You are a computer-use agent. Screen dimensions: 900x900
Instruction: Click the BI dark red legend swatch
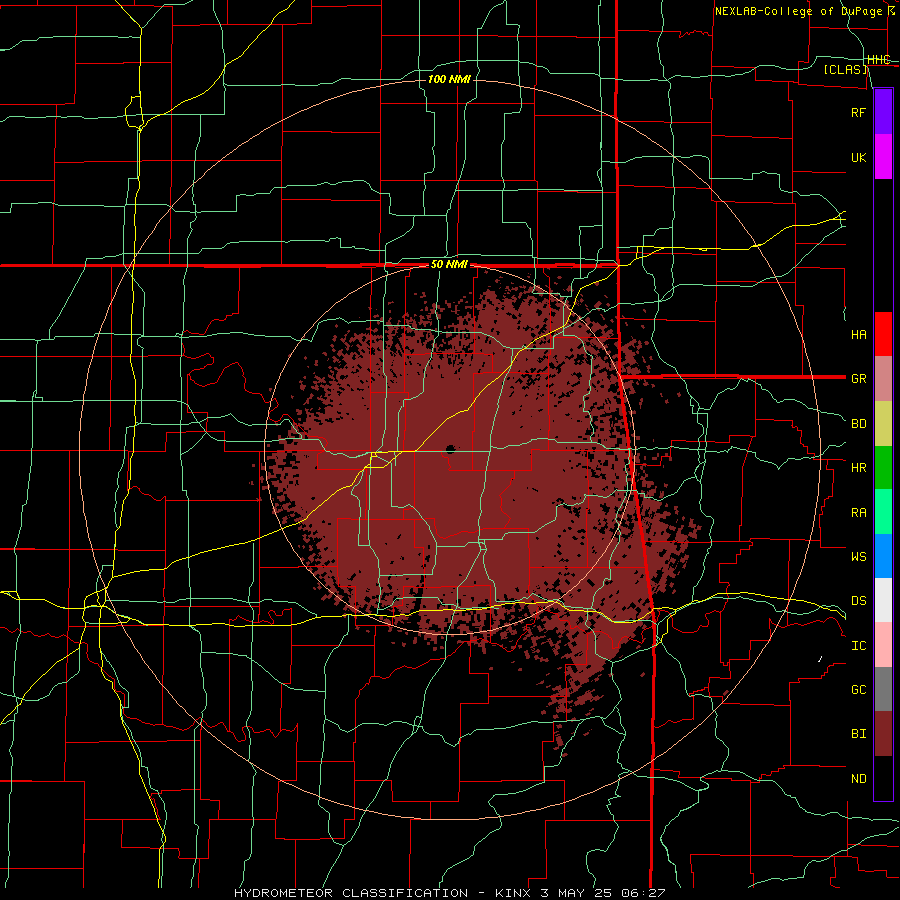click(x=883, y=734)
